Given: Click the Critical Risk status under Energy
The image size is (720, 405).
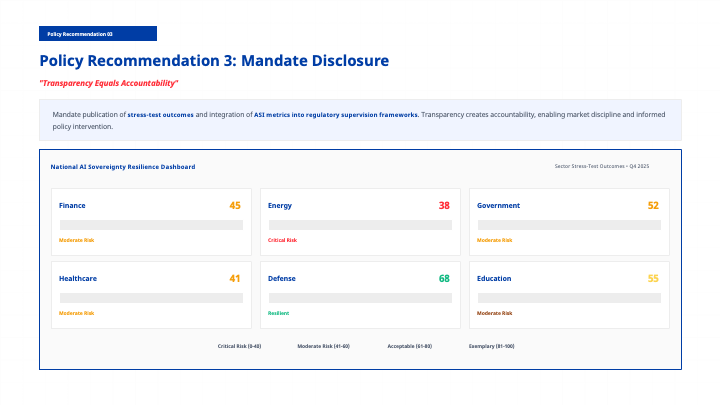Looking at the screenshot, I should pos(282,240).
